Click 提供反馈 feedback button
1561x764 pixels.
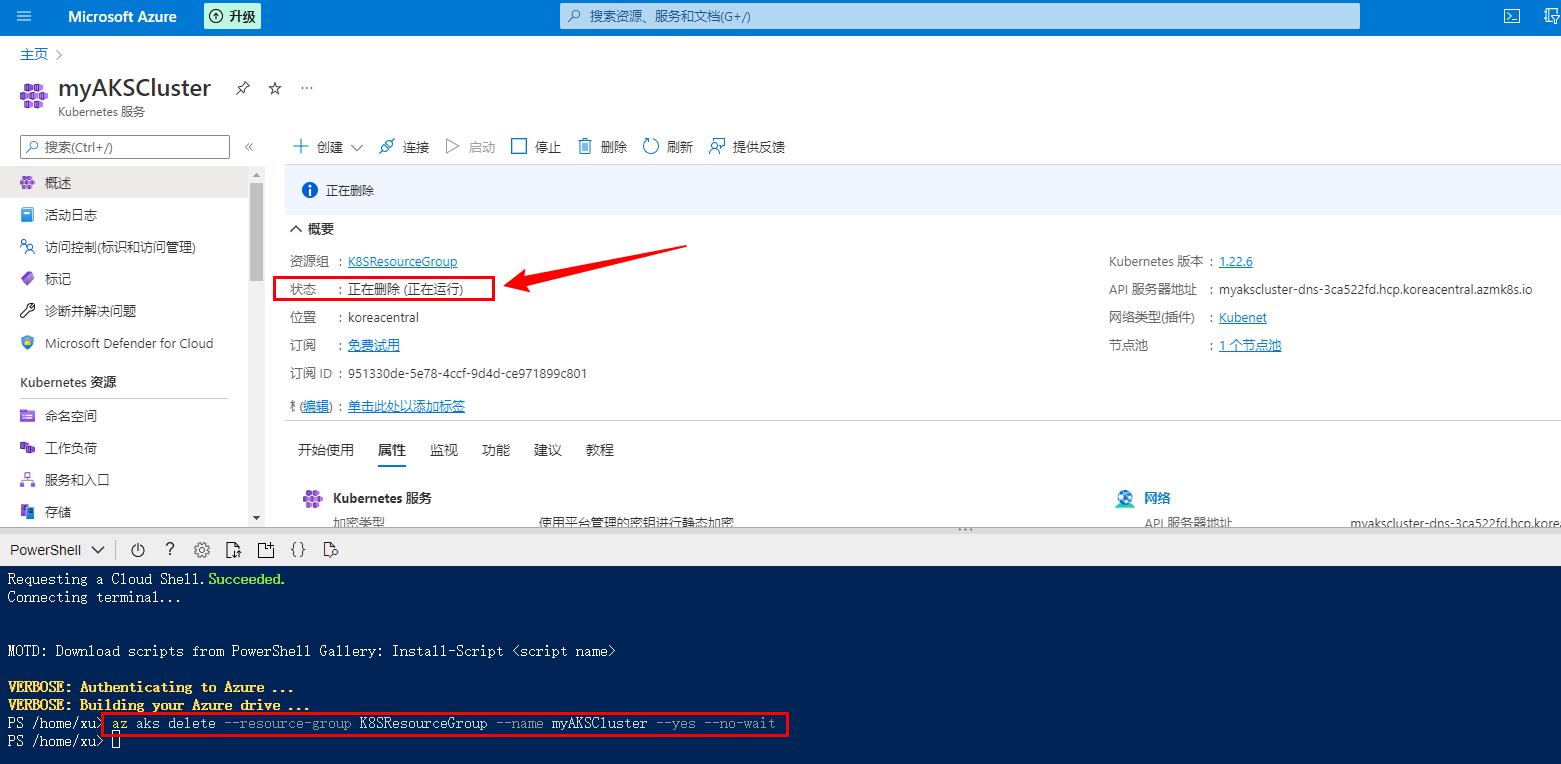tap(747, 147)
